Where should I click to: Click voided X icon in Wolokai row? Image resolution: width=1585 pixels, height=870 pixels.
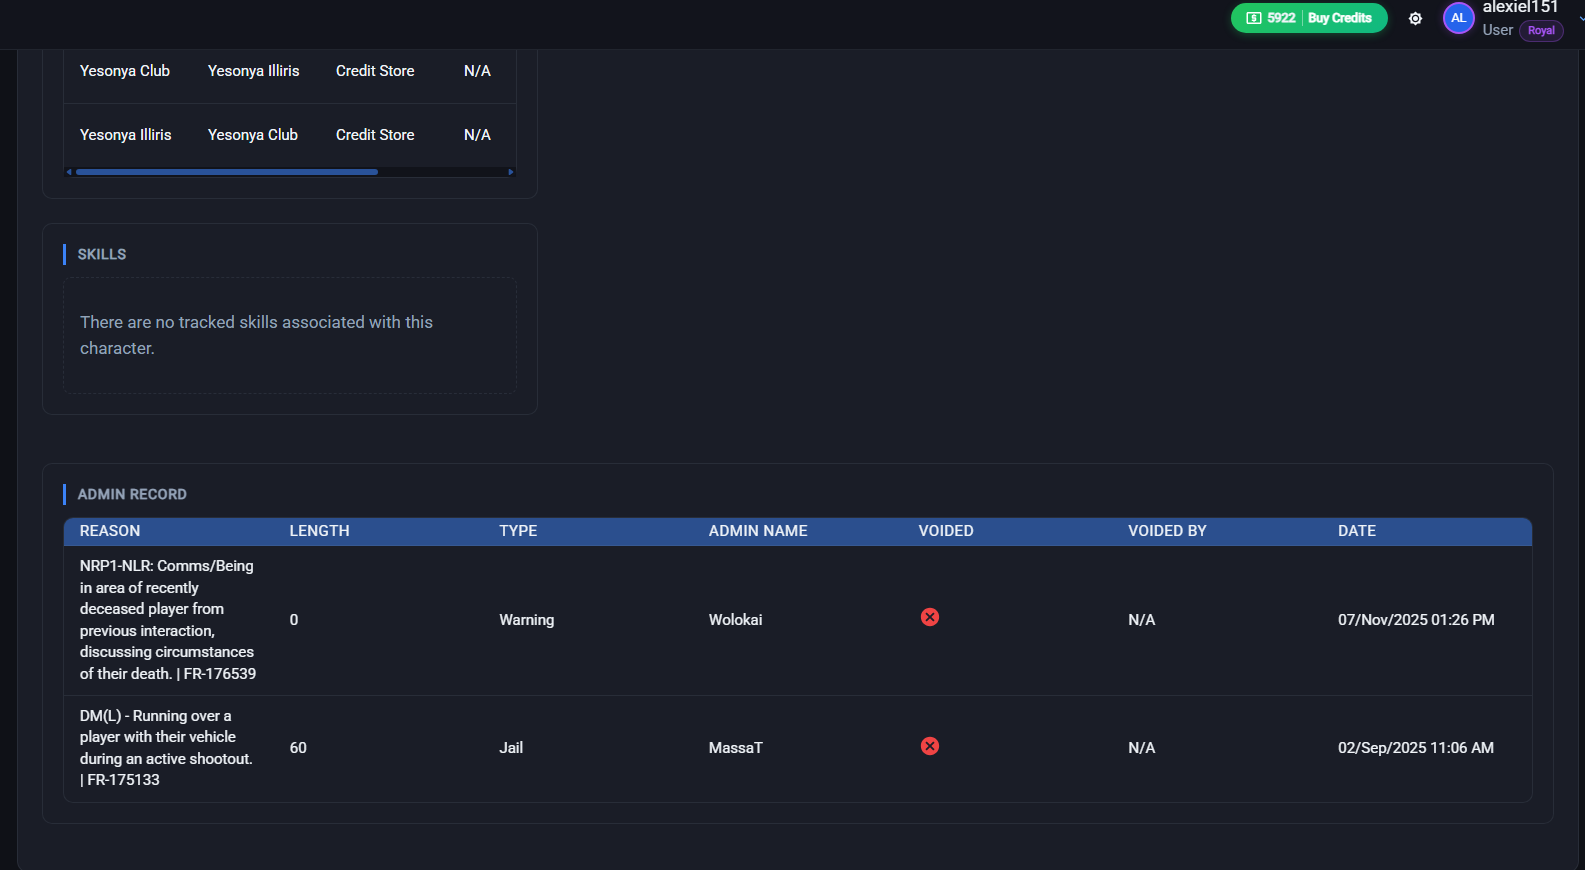(930, 617)
